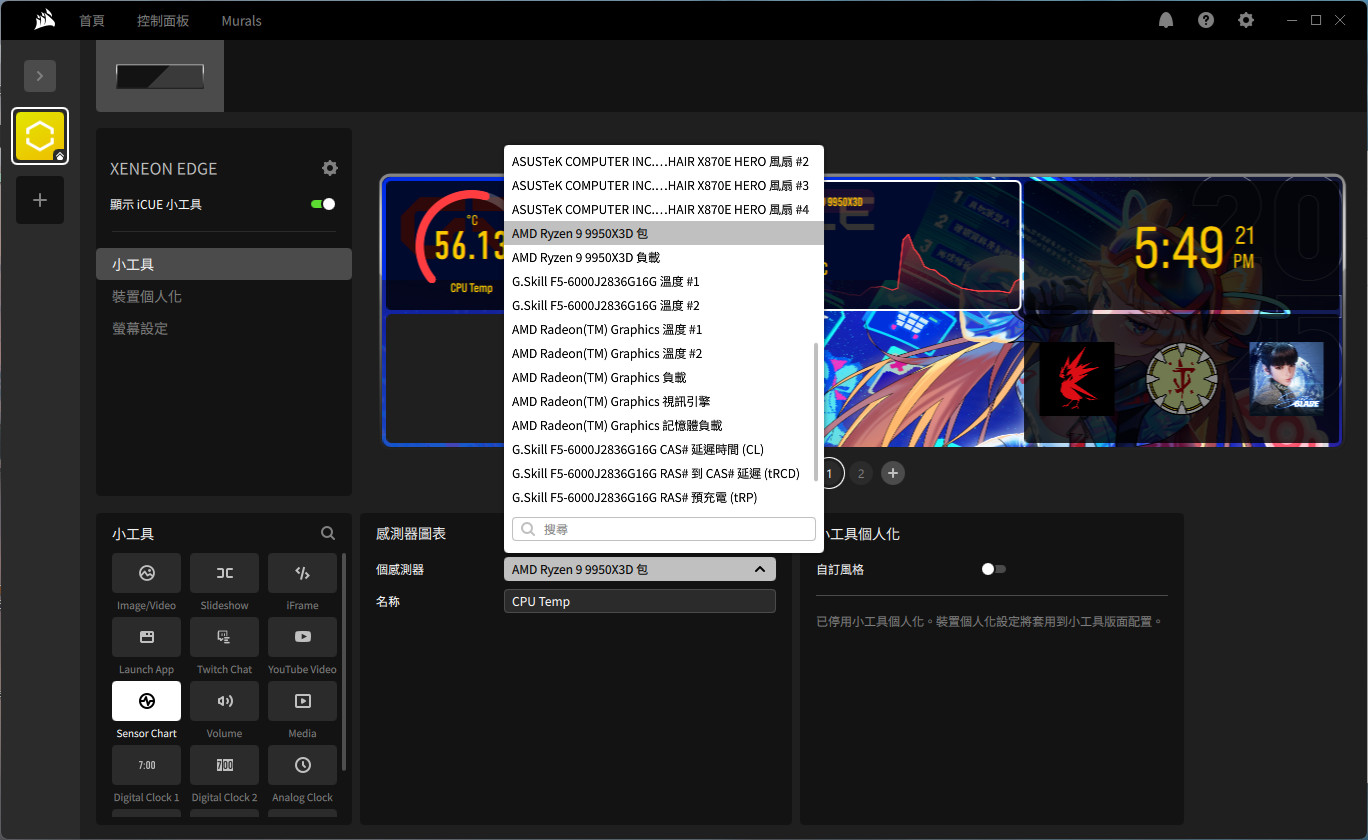Click the 搜尋 search box in sensor list
This screenshot has width=1368, height=840.
click(664, 529)
